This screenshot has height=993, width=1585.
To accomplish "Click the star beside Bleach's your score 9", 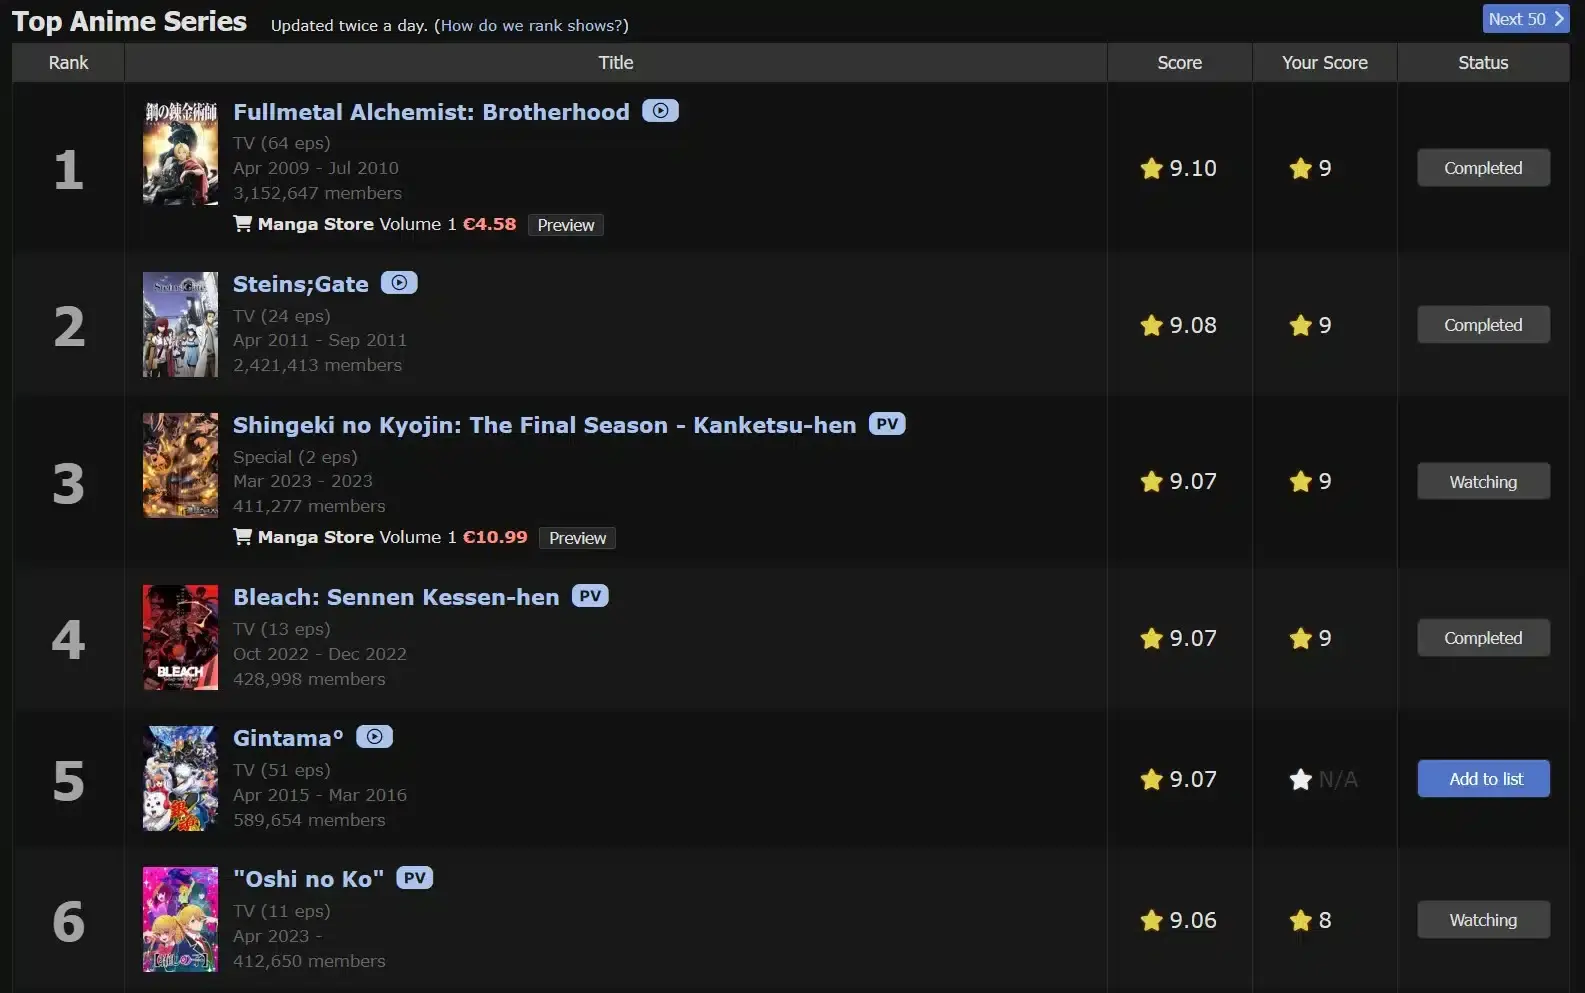I will (1301, 638).
